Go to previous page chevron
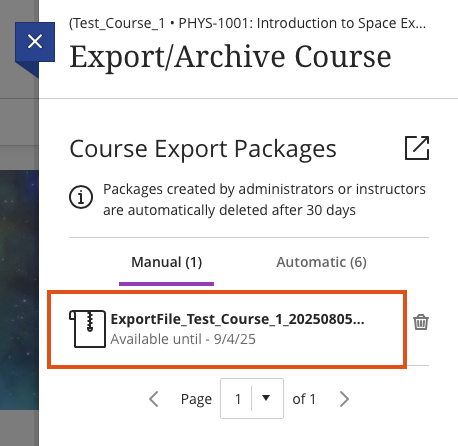Viewport: 458px width, 446px height. pos(154,399)
